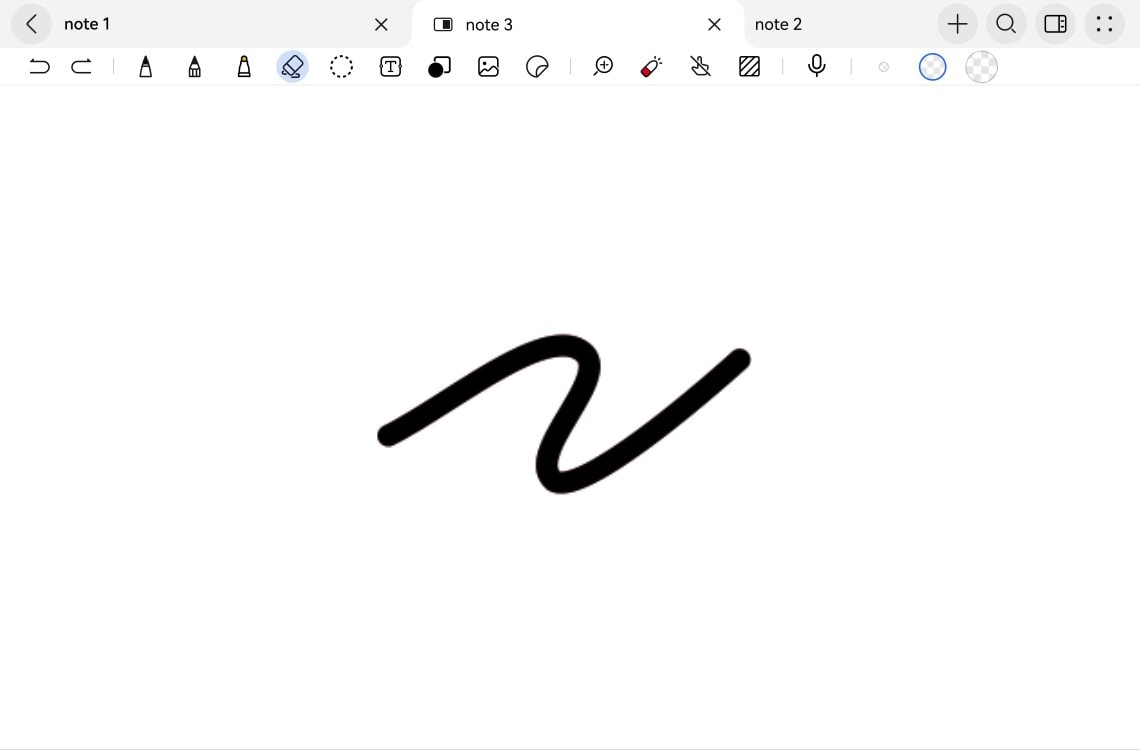Toggle finger touch drawing mode
Image resolution: width=1140 pixels, height=750 pixels.
coord(700,67)
